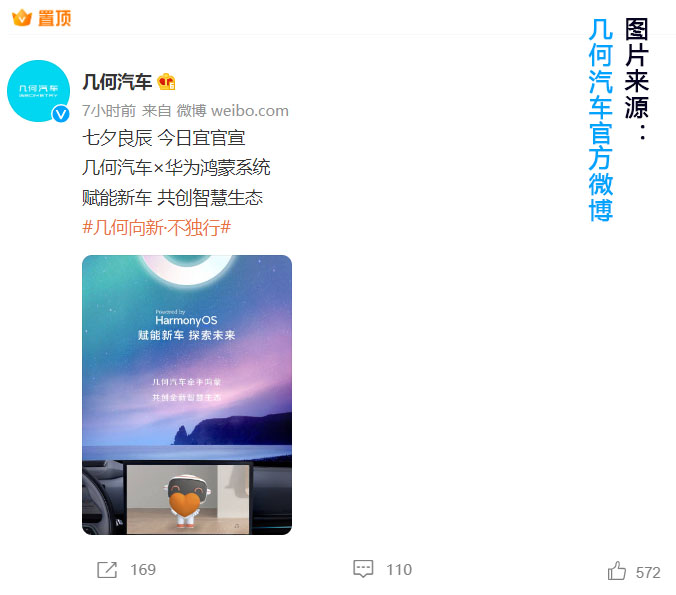Open hashtag #几何向新·不独行#
Viewport: 676px width, 595px height.
click(x=156, y=227)
